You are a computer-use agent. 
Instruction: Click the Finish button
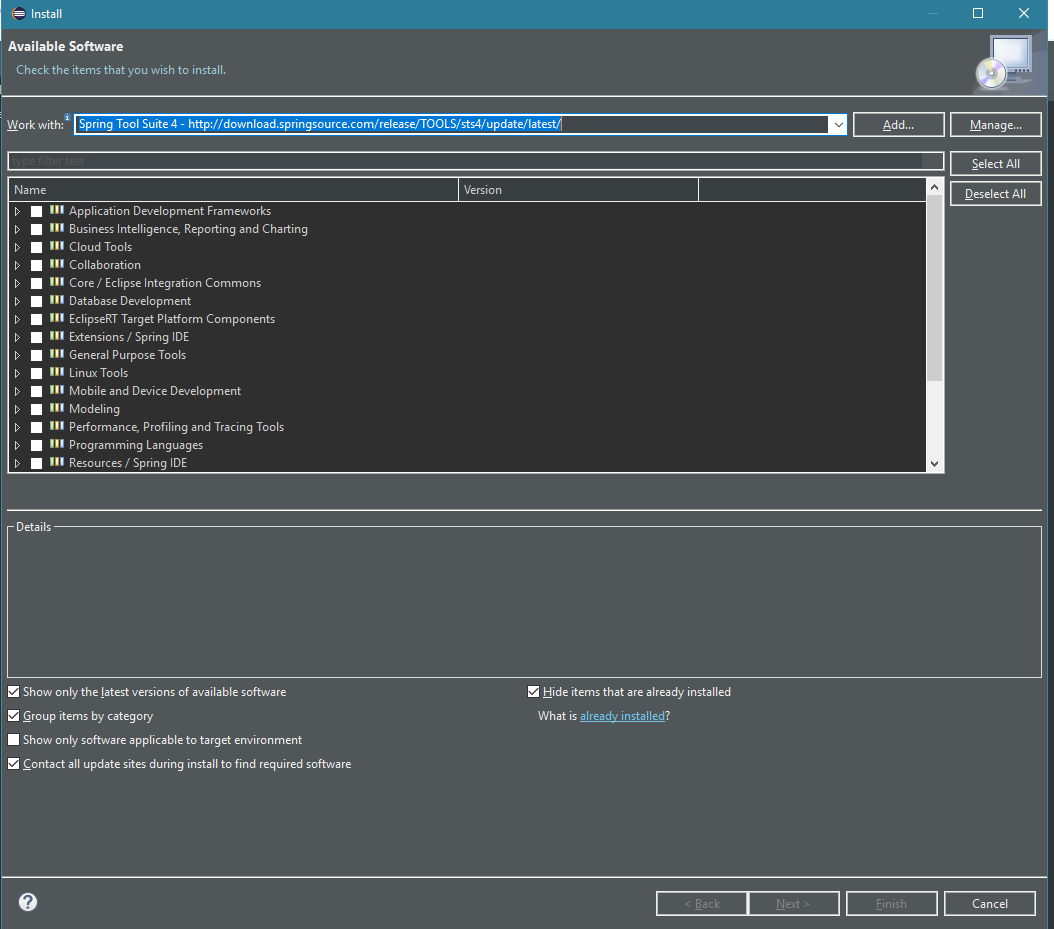click(891, 903)
